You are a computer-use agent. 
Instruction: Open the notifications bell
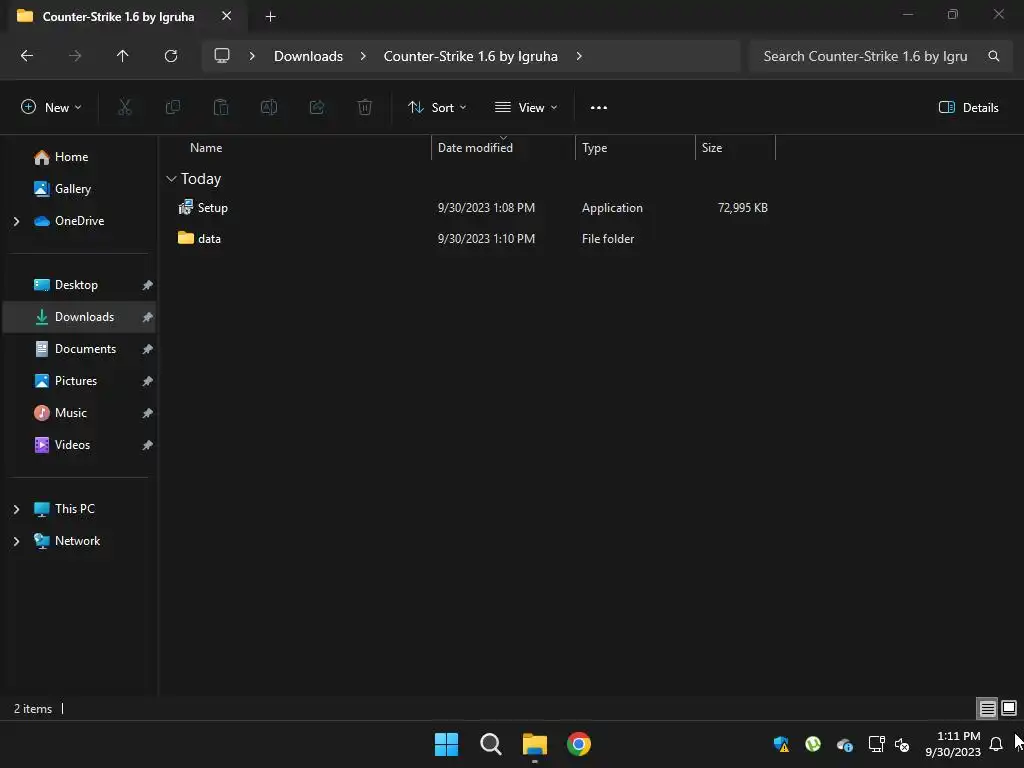tap(996, 744)
